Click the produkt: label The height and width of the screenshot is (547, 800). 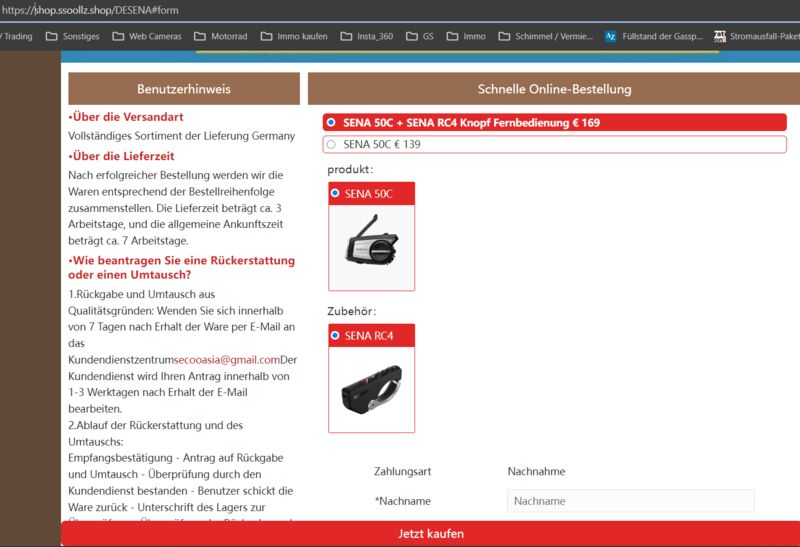coord(351,169)
